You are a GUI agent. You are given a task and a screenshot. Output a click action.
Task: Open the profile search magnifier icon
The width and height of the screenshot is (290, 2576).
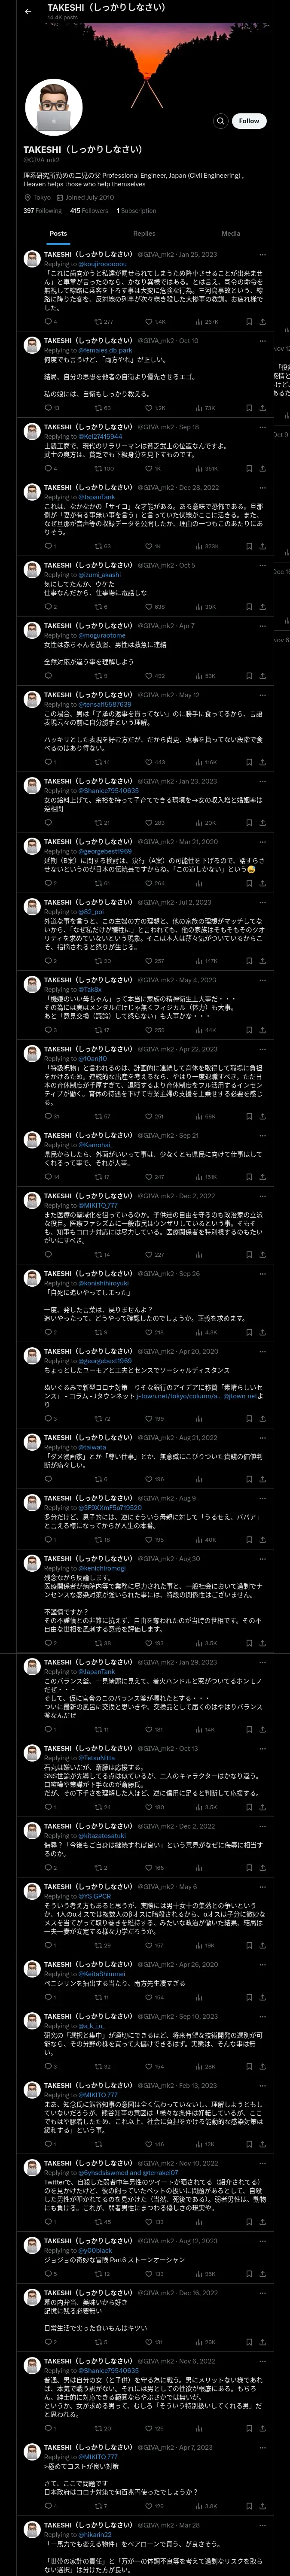pyautogui.click(x=220, y=121)
